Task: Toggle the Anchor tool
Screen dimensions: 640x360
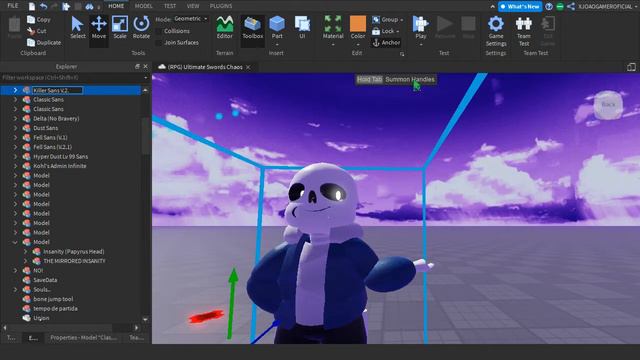Action: [386, 42]
